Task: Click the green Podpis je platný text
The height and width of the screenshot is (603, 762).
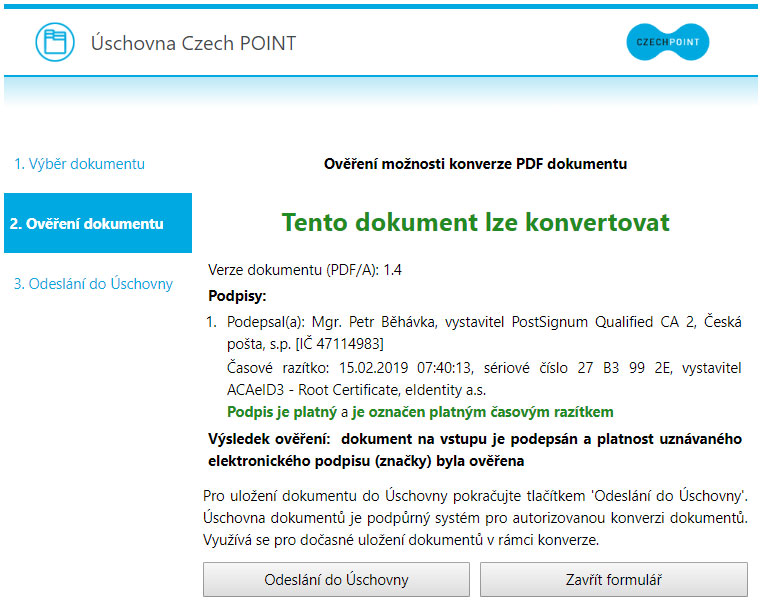Action: click(x=282, y=412)
